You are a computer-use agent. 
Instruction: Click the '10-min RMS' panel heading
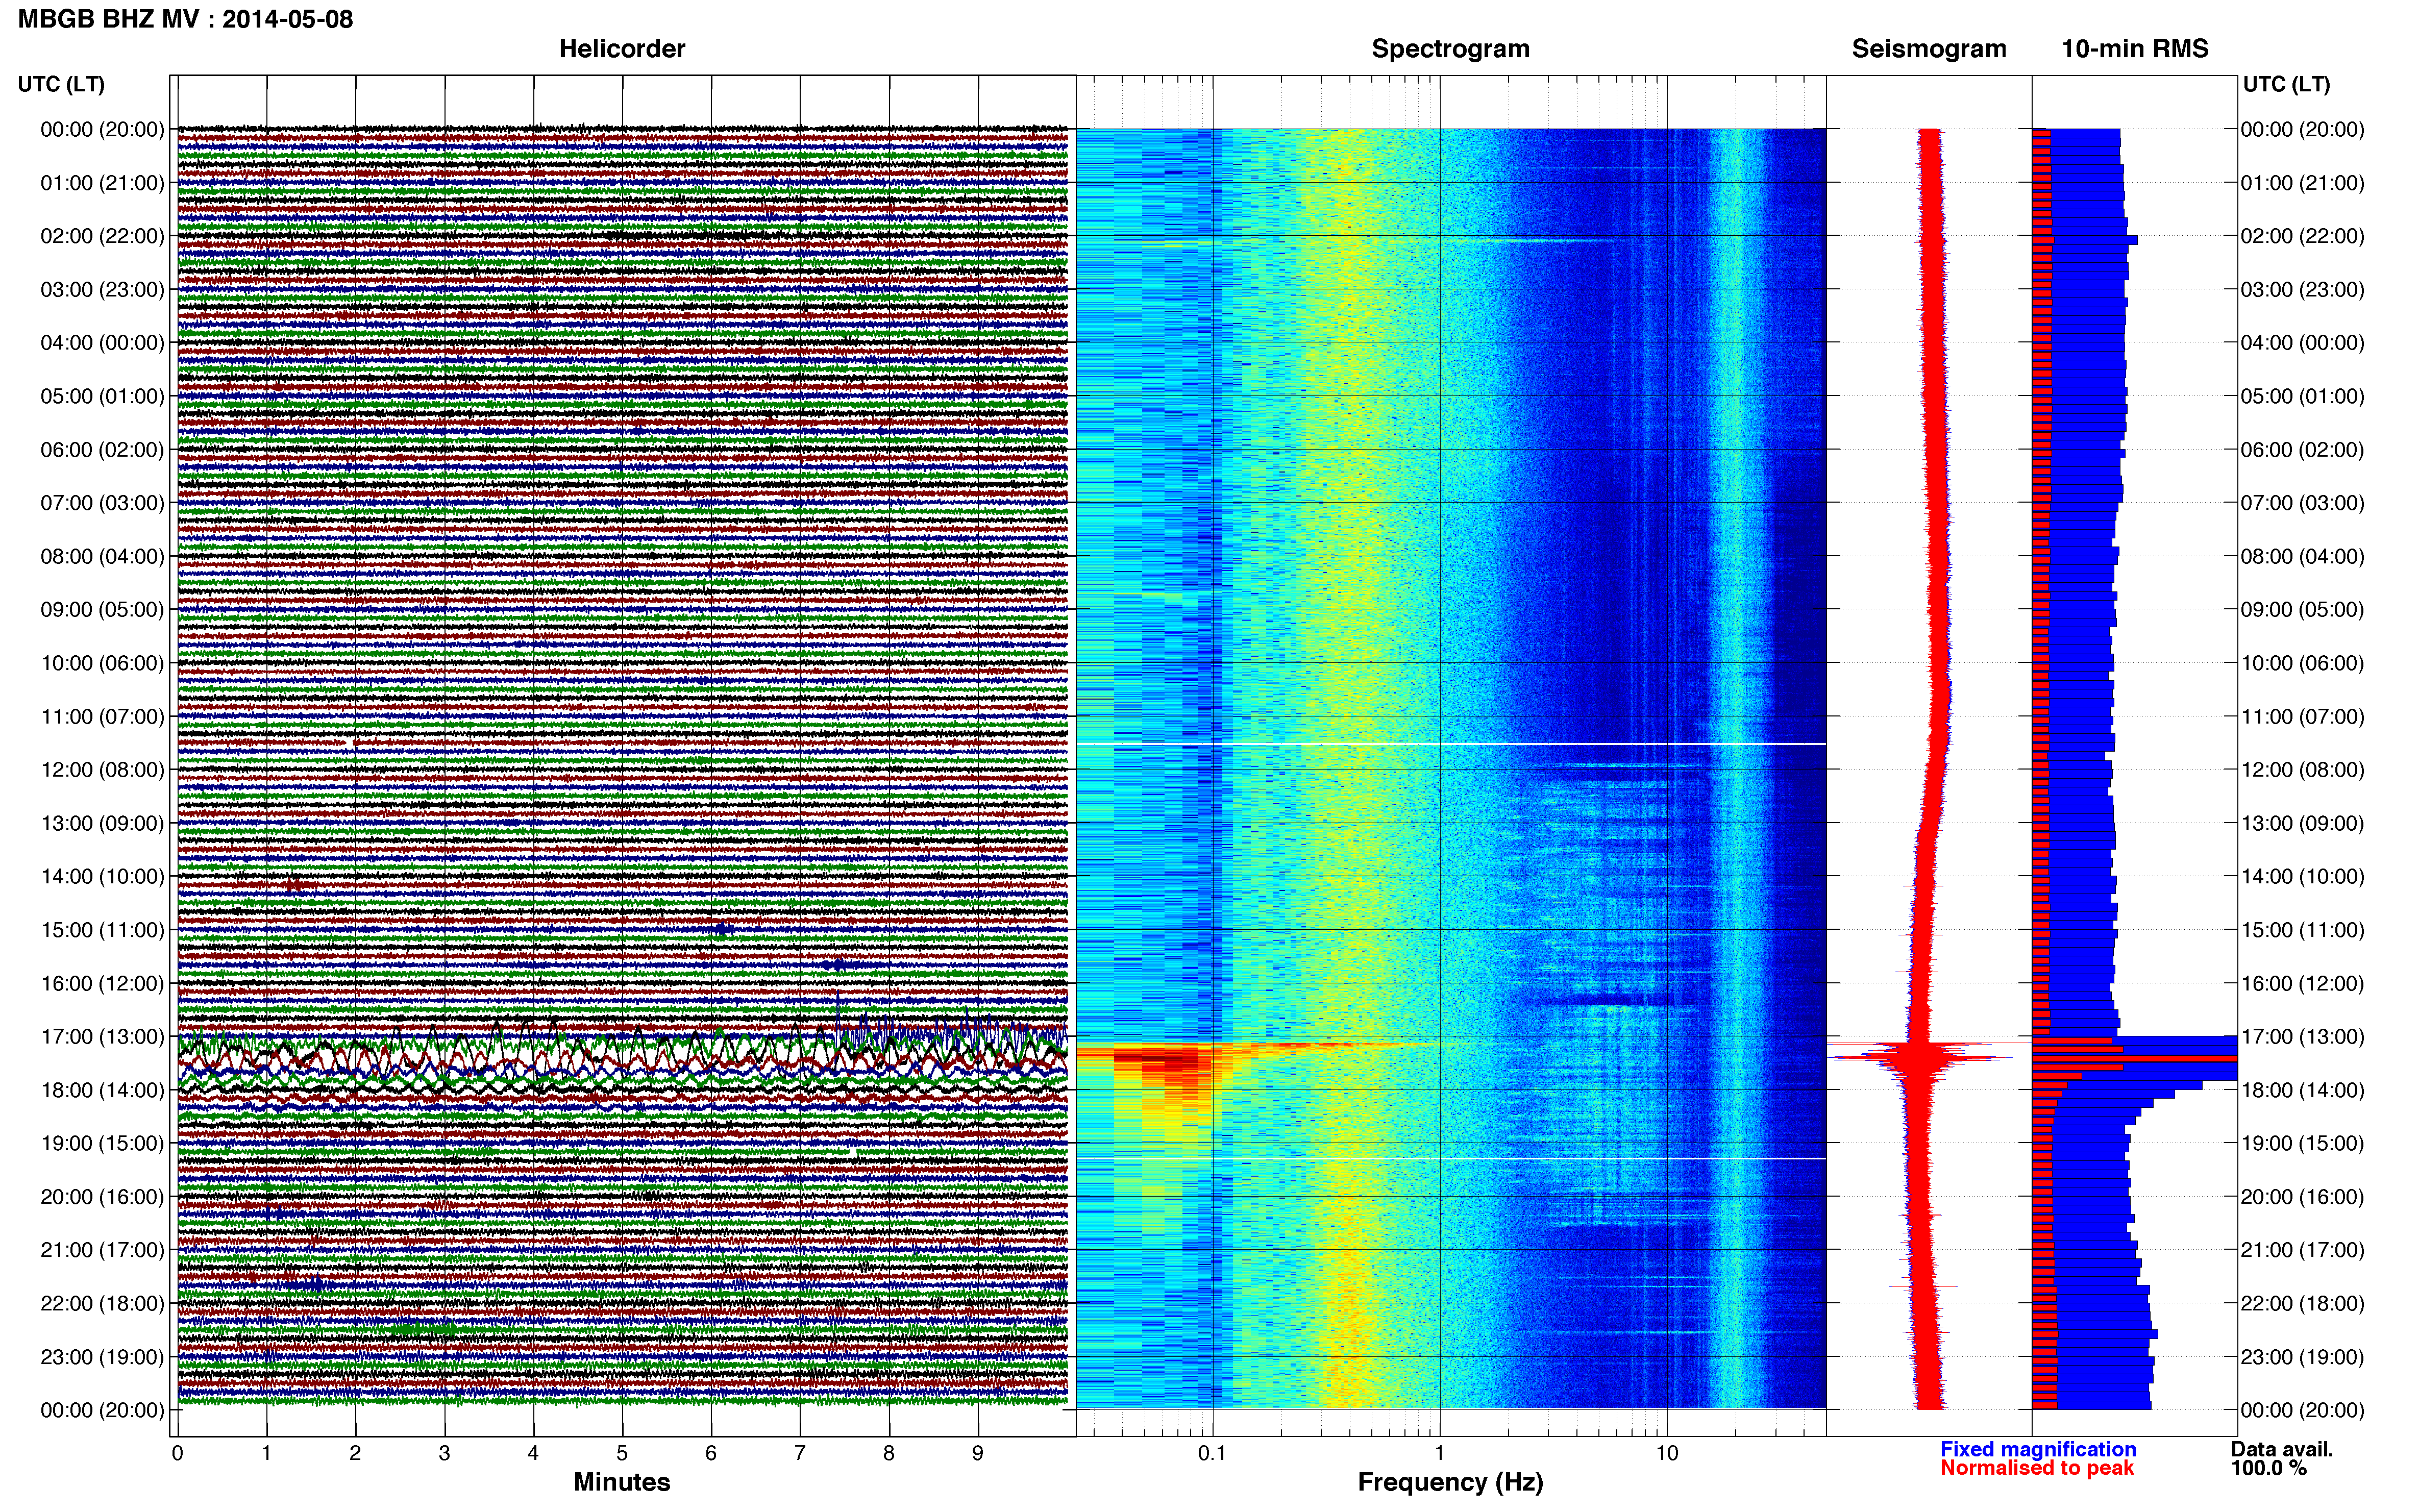2135,48
